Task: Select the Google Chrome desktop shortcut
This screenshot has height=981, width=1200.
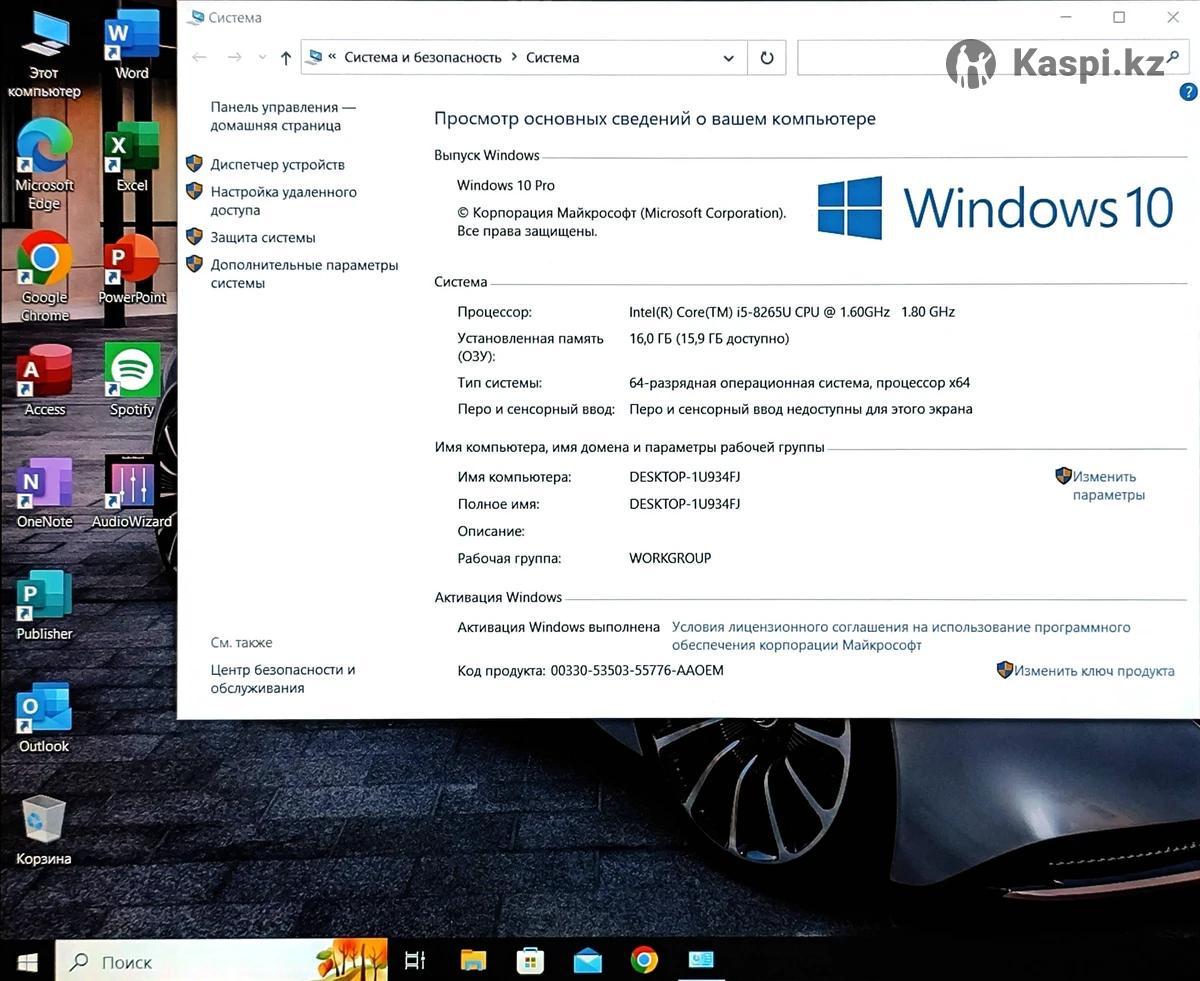Action: tap(44, 278)
